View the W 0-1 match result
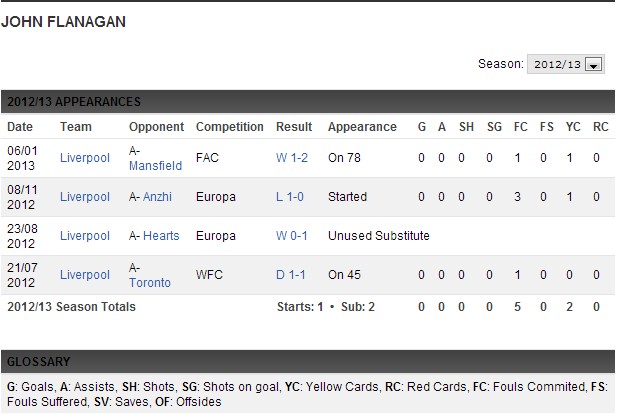 pos(292,236)
